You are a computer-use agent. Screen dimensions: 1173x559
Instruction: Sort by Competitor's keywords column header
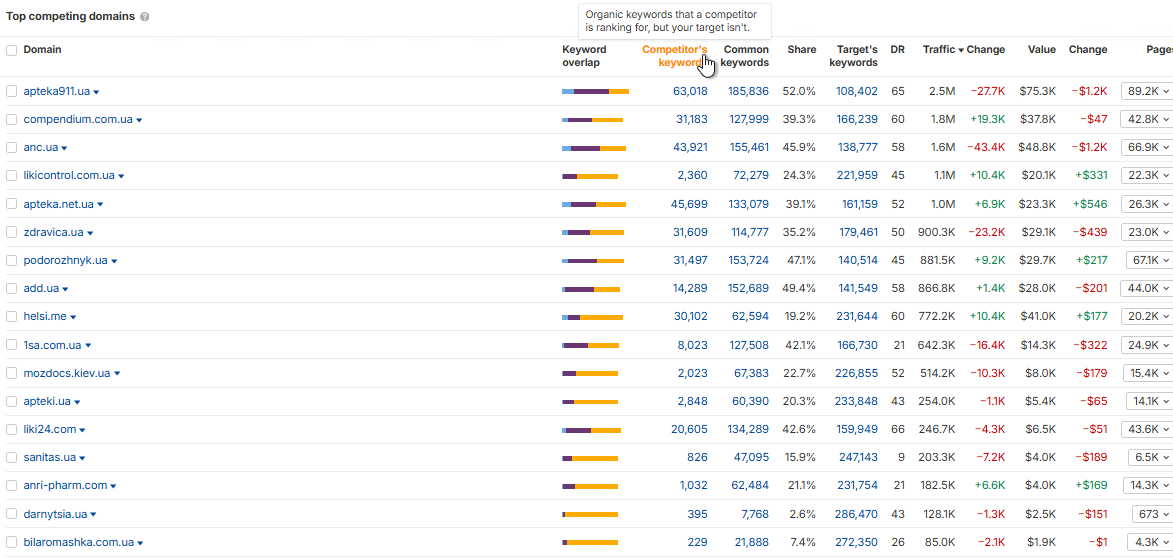click(675, 56)
